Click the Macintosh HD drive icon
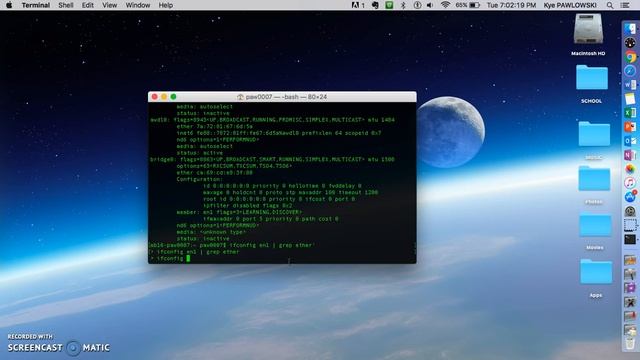The image size is (640, 360). [x=588, y=29]
